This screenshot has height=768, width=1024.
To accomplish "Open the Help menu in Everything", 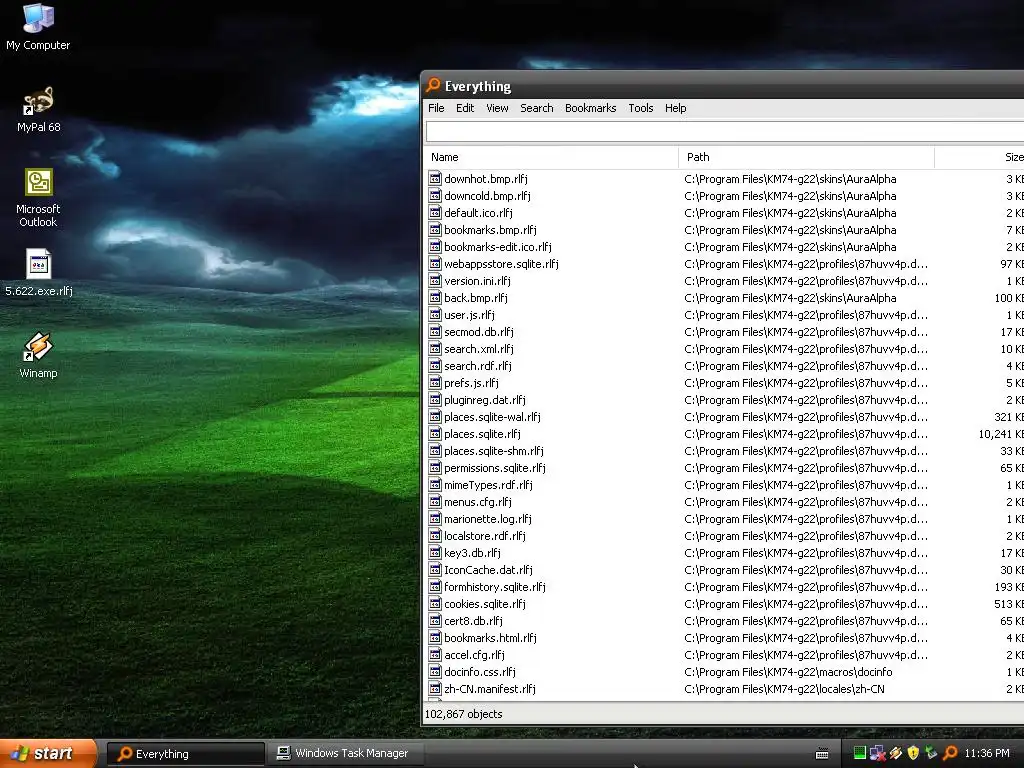I will 675,108.
